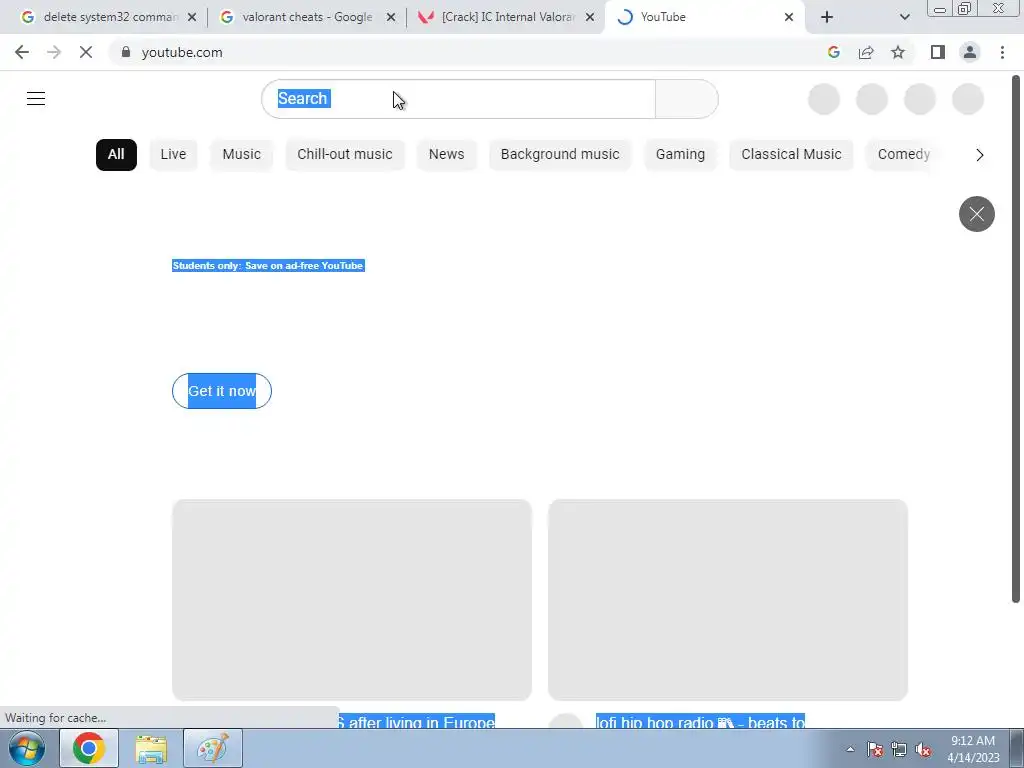Select the Music category chip
This screenshot has height=768, width=1024.
[x=242, y=155]
